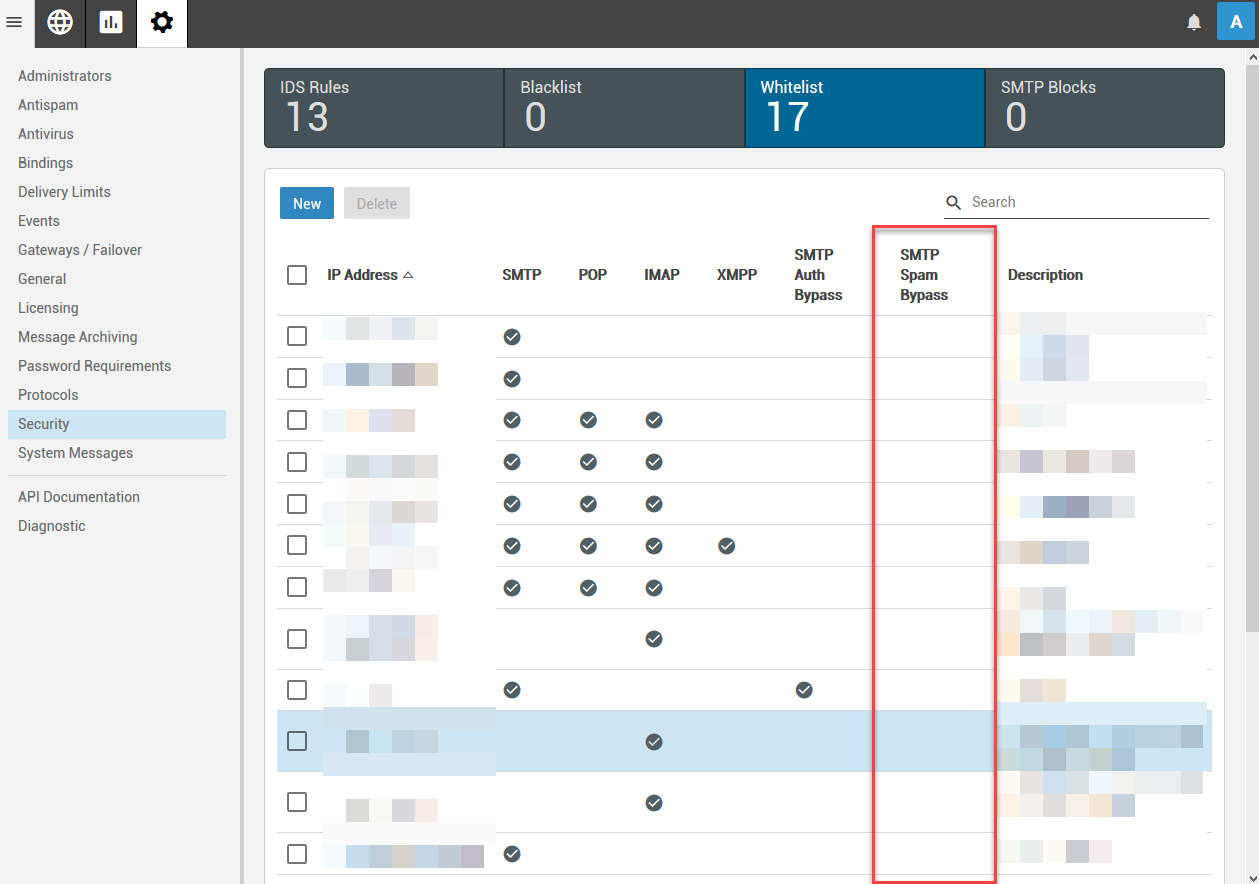Screen dimensions: 1259x884
Task: Switch to the Blacklist tab
Action: [x=624, y=108]
